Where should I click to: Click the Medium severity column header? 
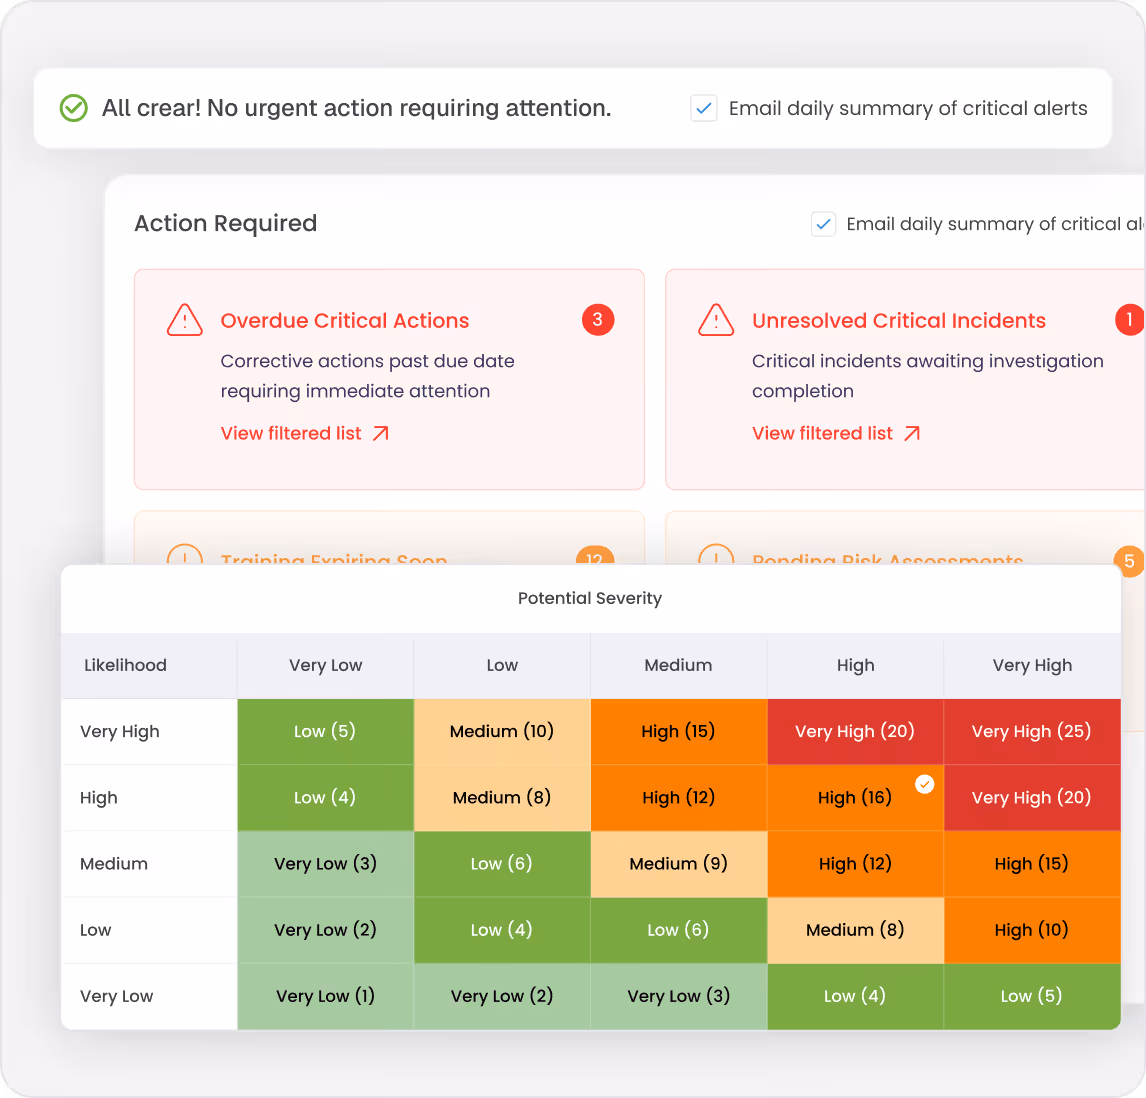pos(678,665)
